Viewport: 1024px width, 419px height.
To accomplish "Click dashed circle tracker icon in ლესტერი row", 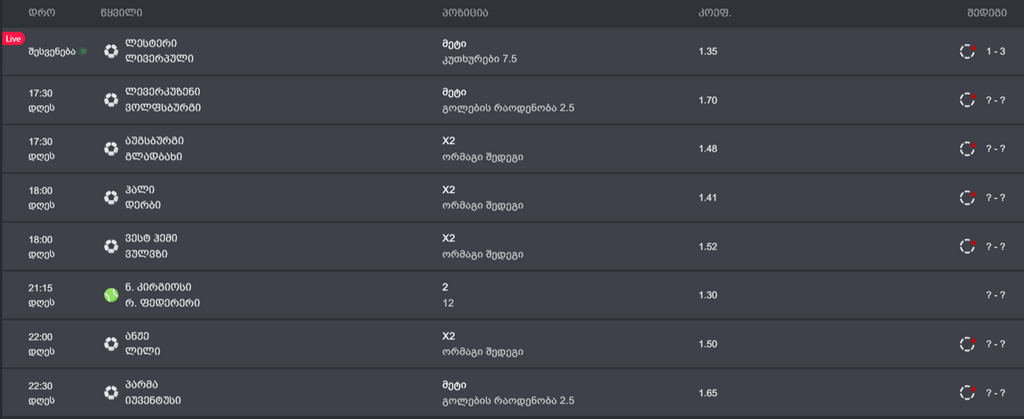I will pos(967,51).
